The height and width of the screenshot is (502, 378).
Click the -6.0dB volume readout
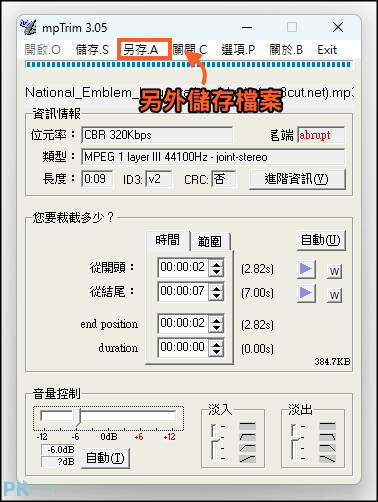58,449
